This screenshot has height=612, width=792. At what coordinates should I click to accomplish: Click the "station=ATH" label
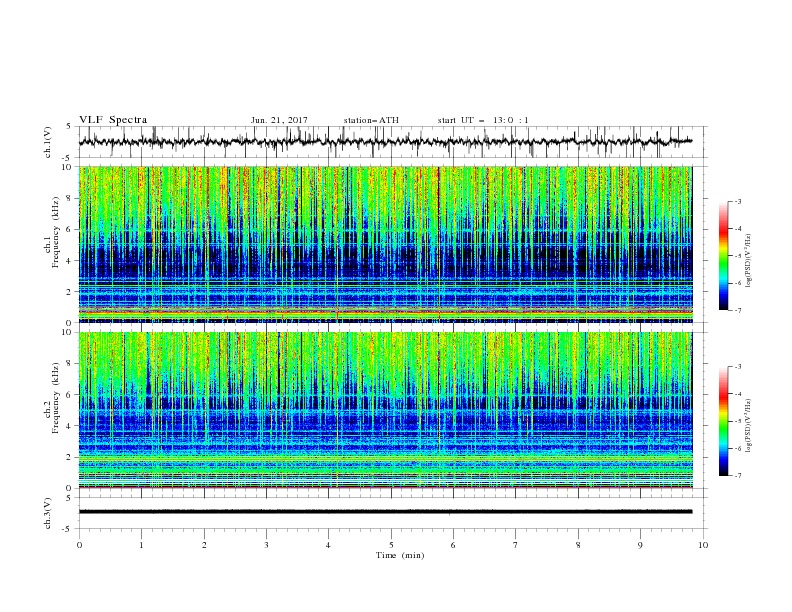pos(371,120)
